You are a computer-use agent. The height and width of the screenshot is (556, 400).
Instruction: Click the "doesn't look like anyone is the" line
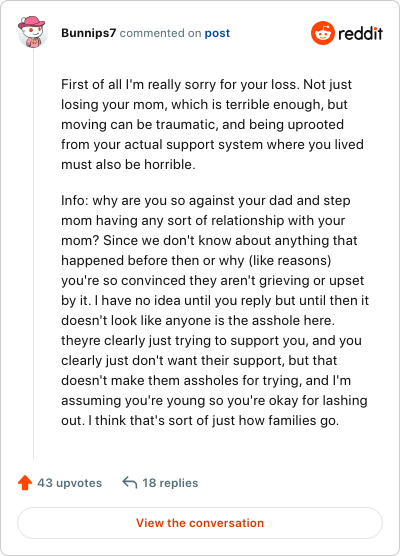pos(198,321)
